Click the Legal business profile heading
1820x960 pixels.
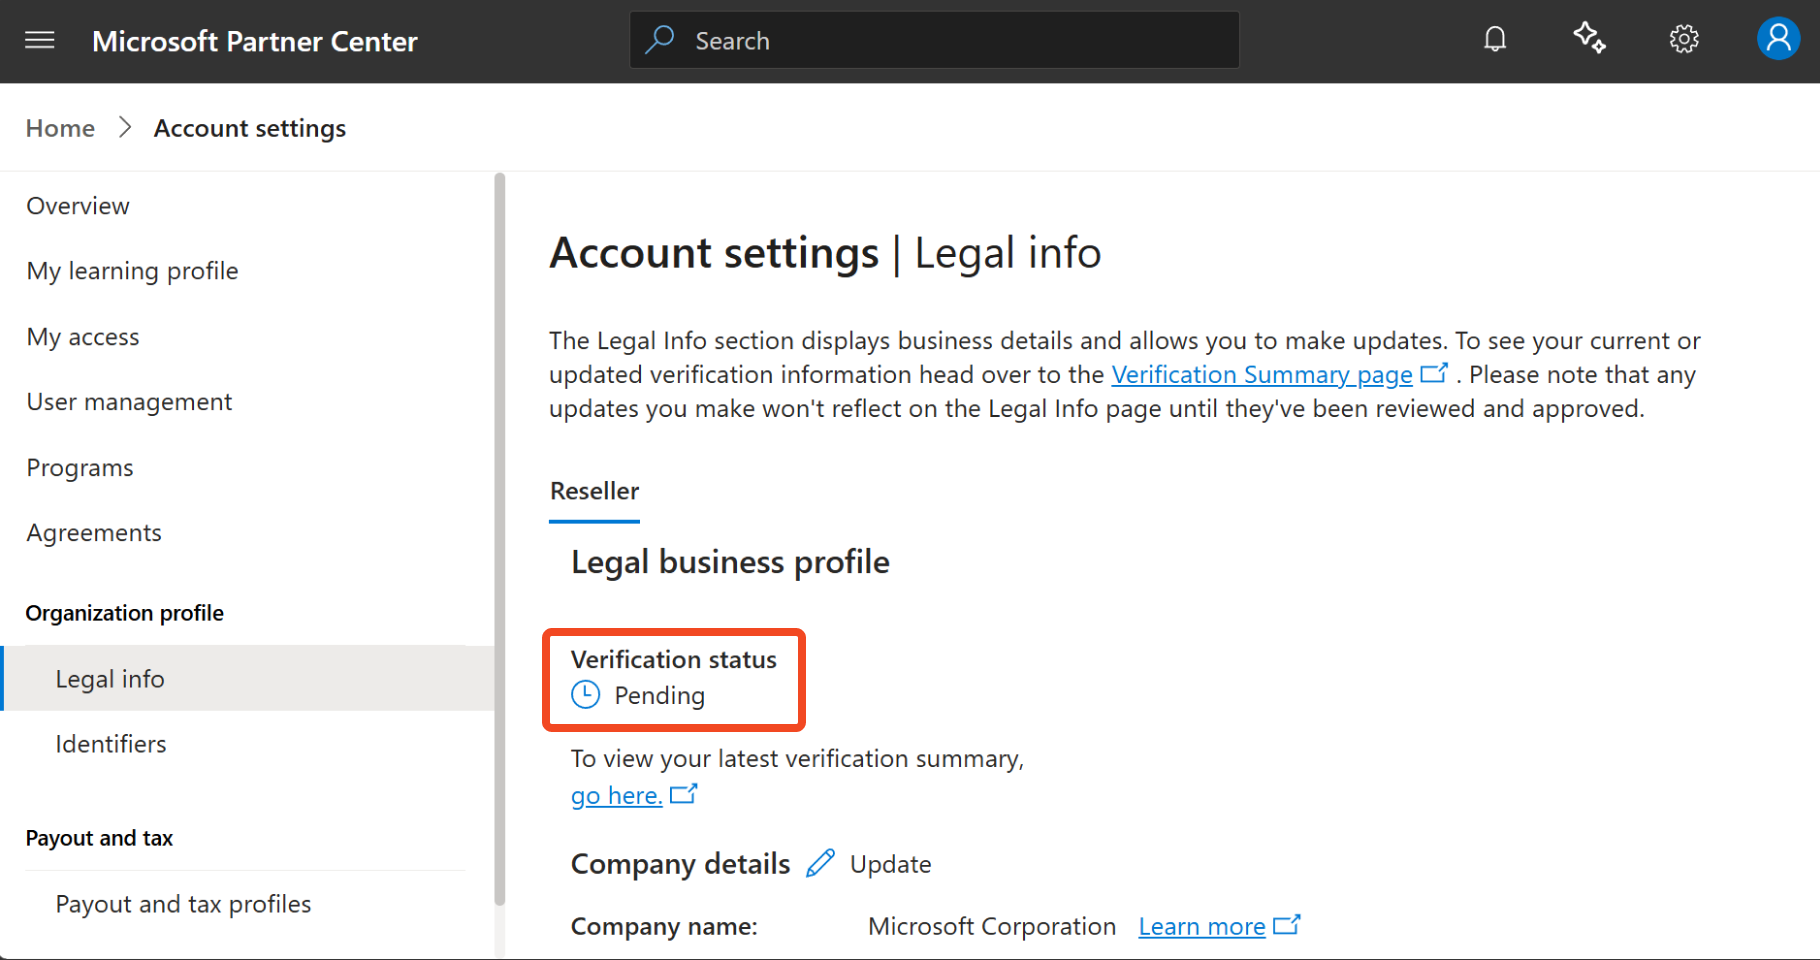[x=730, y=562]
